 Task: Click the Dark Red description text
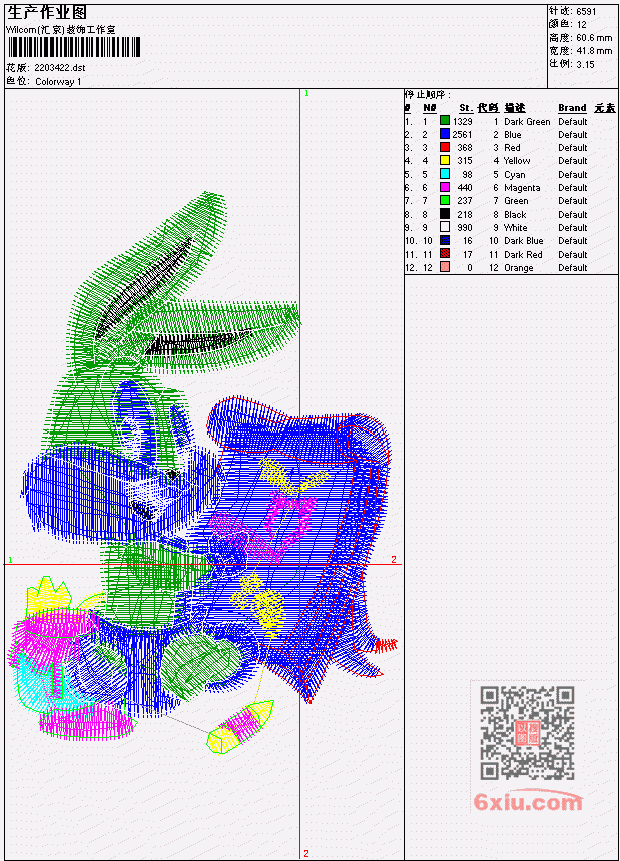tap(523, 254)
